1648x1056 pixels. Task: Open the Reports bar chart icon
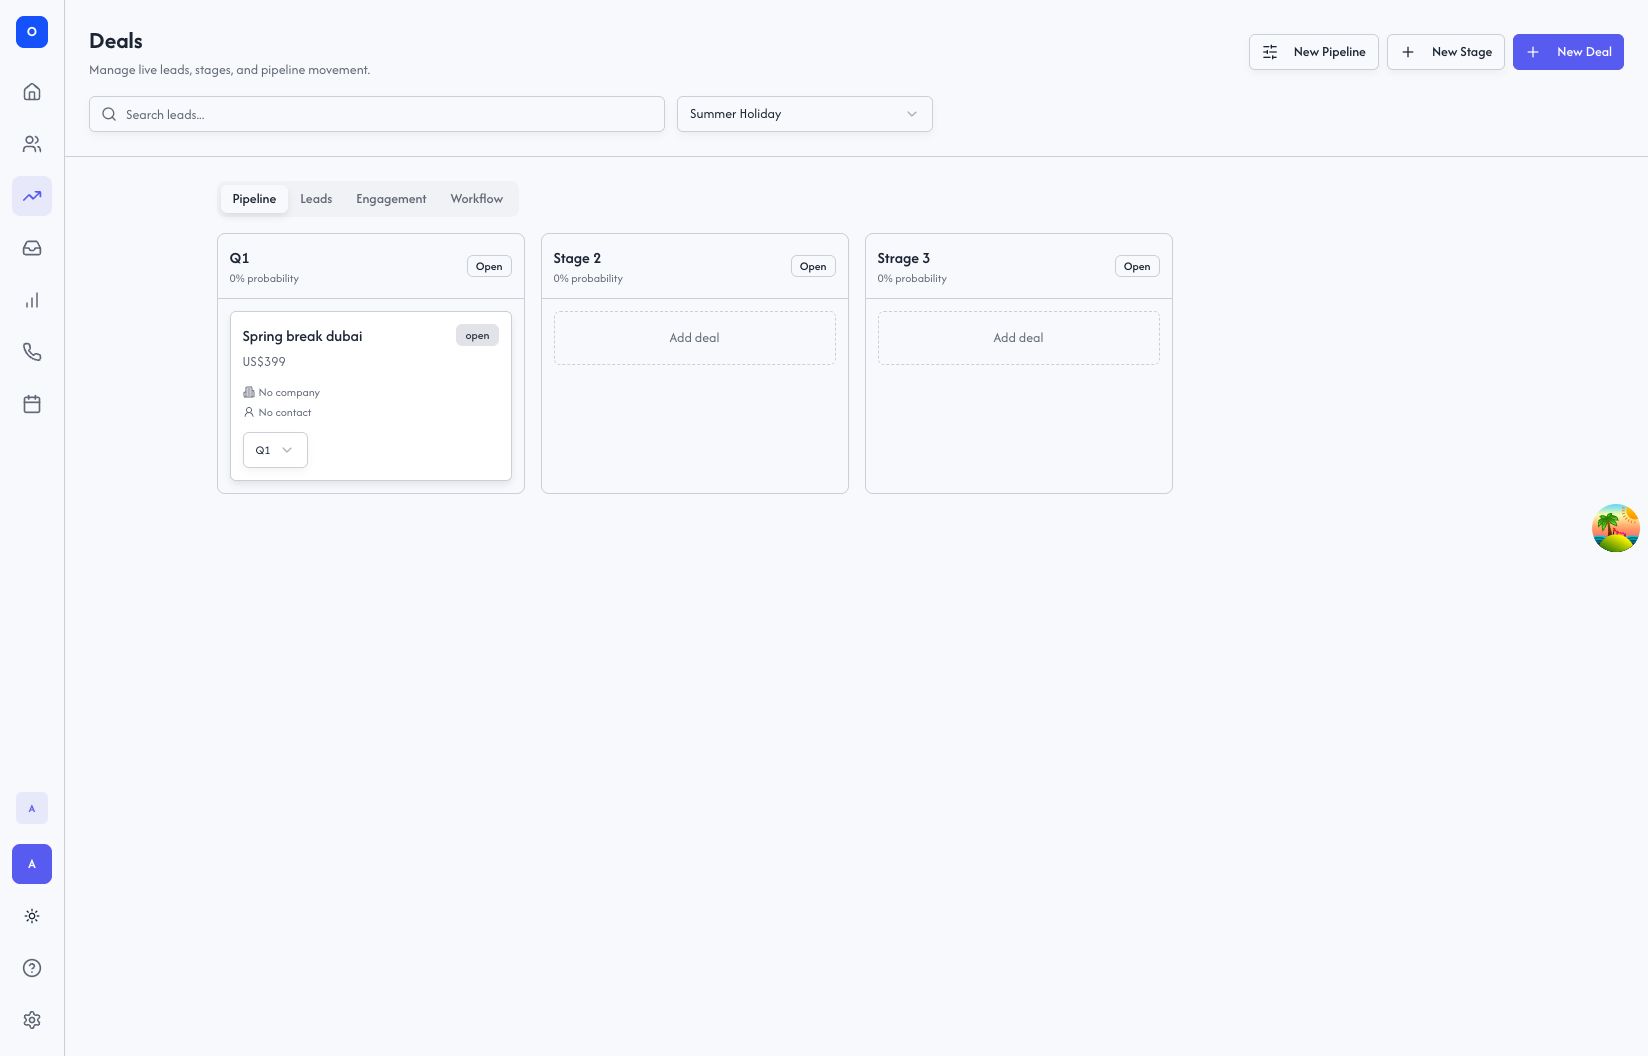point(32,300)
